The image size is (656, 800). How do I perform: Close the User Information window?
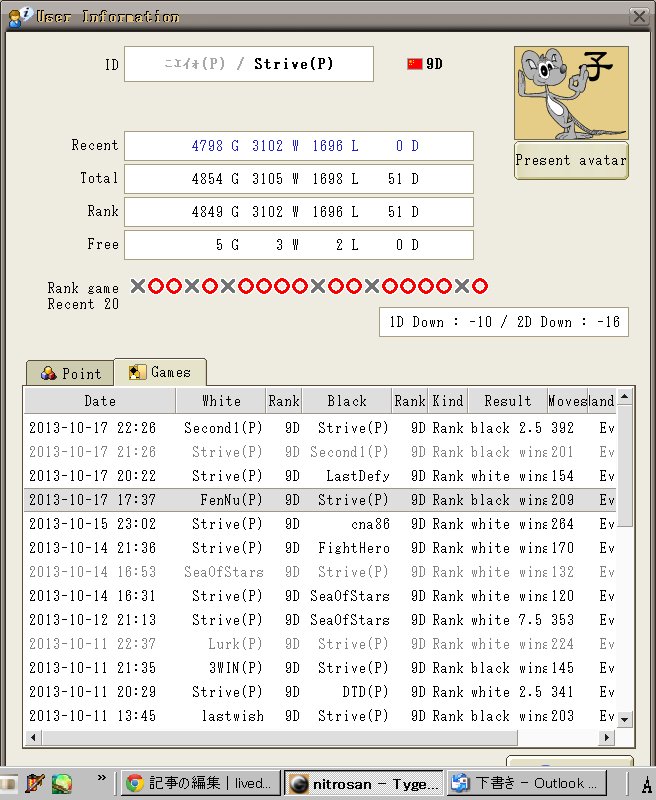point(639,16)
